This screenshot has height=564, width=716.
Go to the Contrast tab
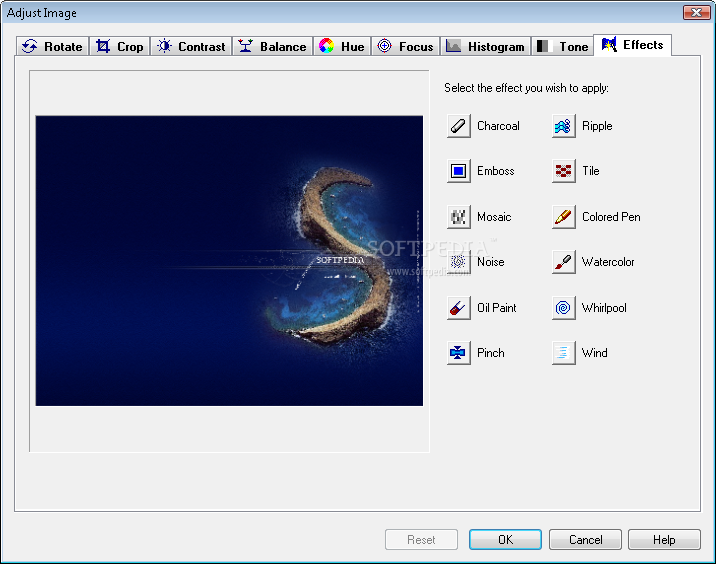point(191,47)
